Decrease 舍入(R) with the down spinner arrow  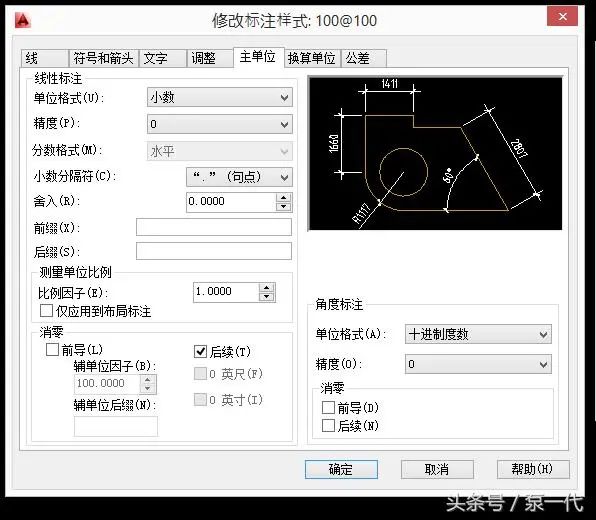pyautogui.click(x=284, y=206)
